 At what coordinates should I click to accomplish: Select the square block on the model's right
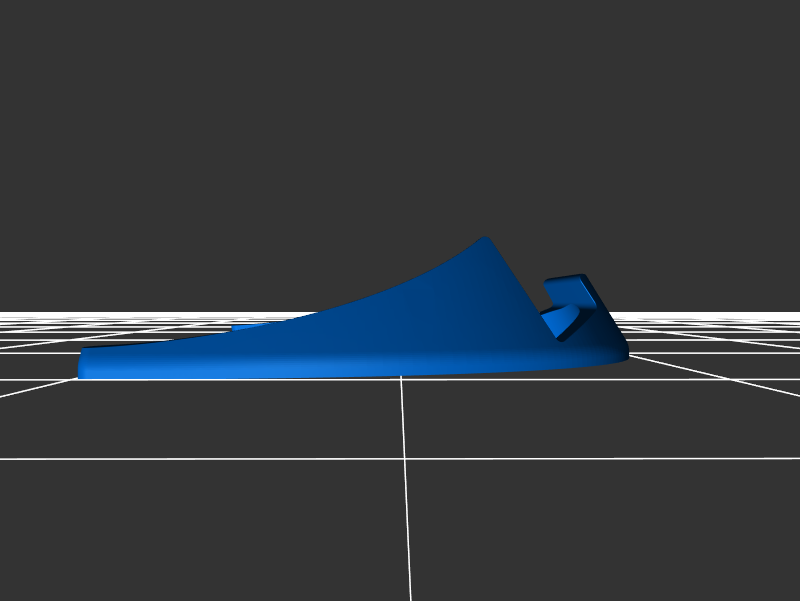[x=567, y=289]
